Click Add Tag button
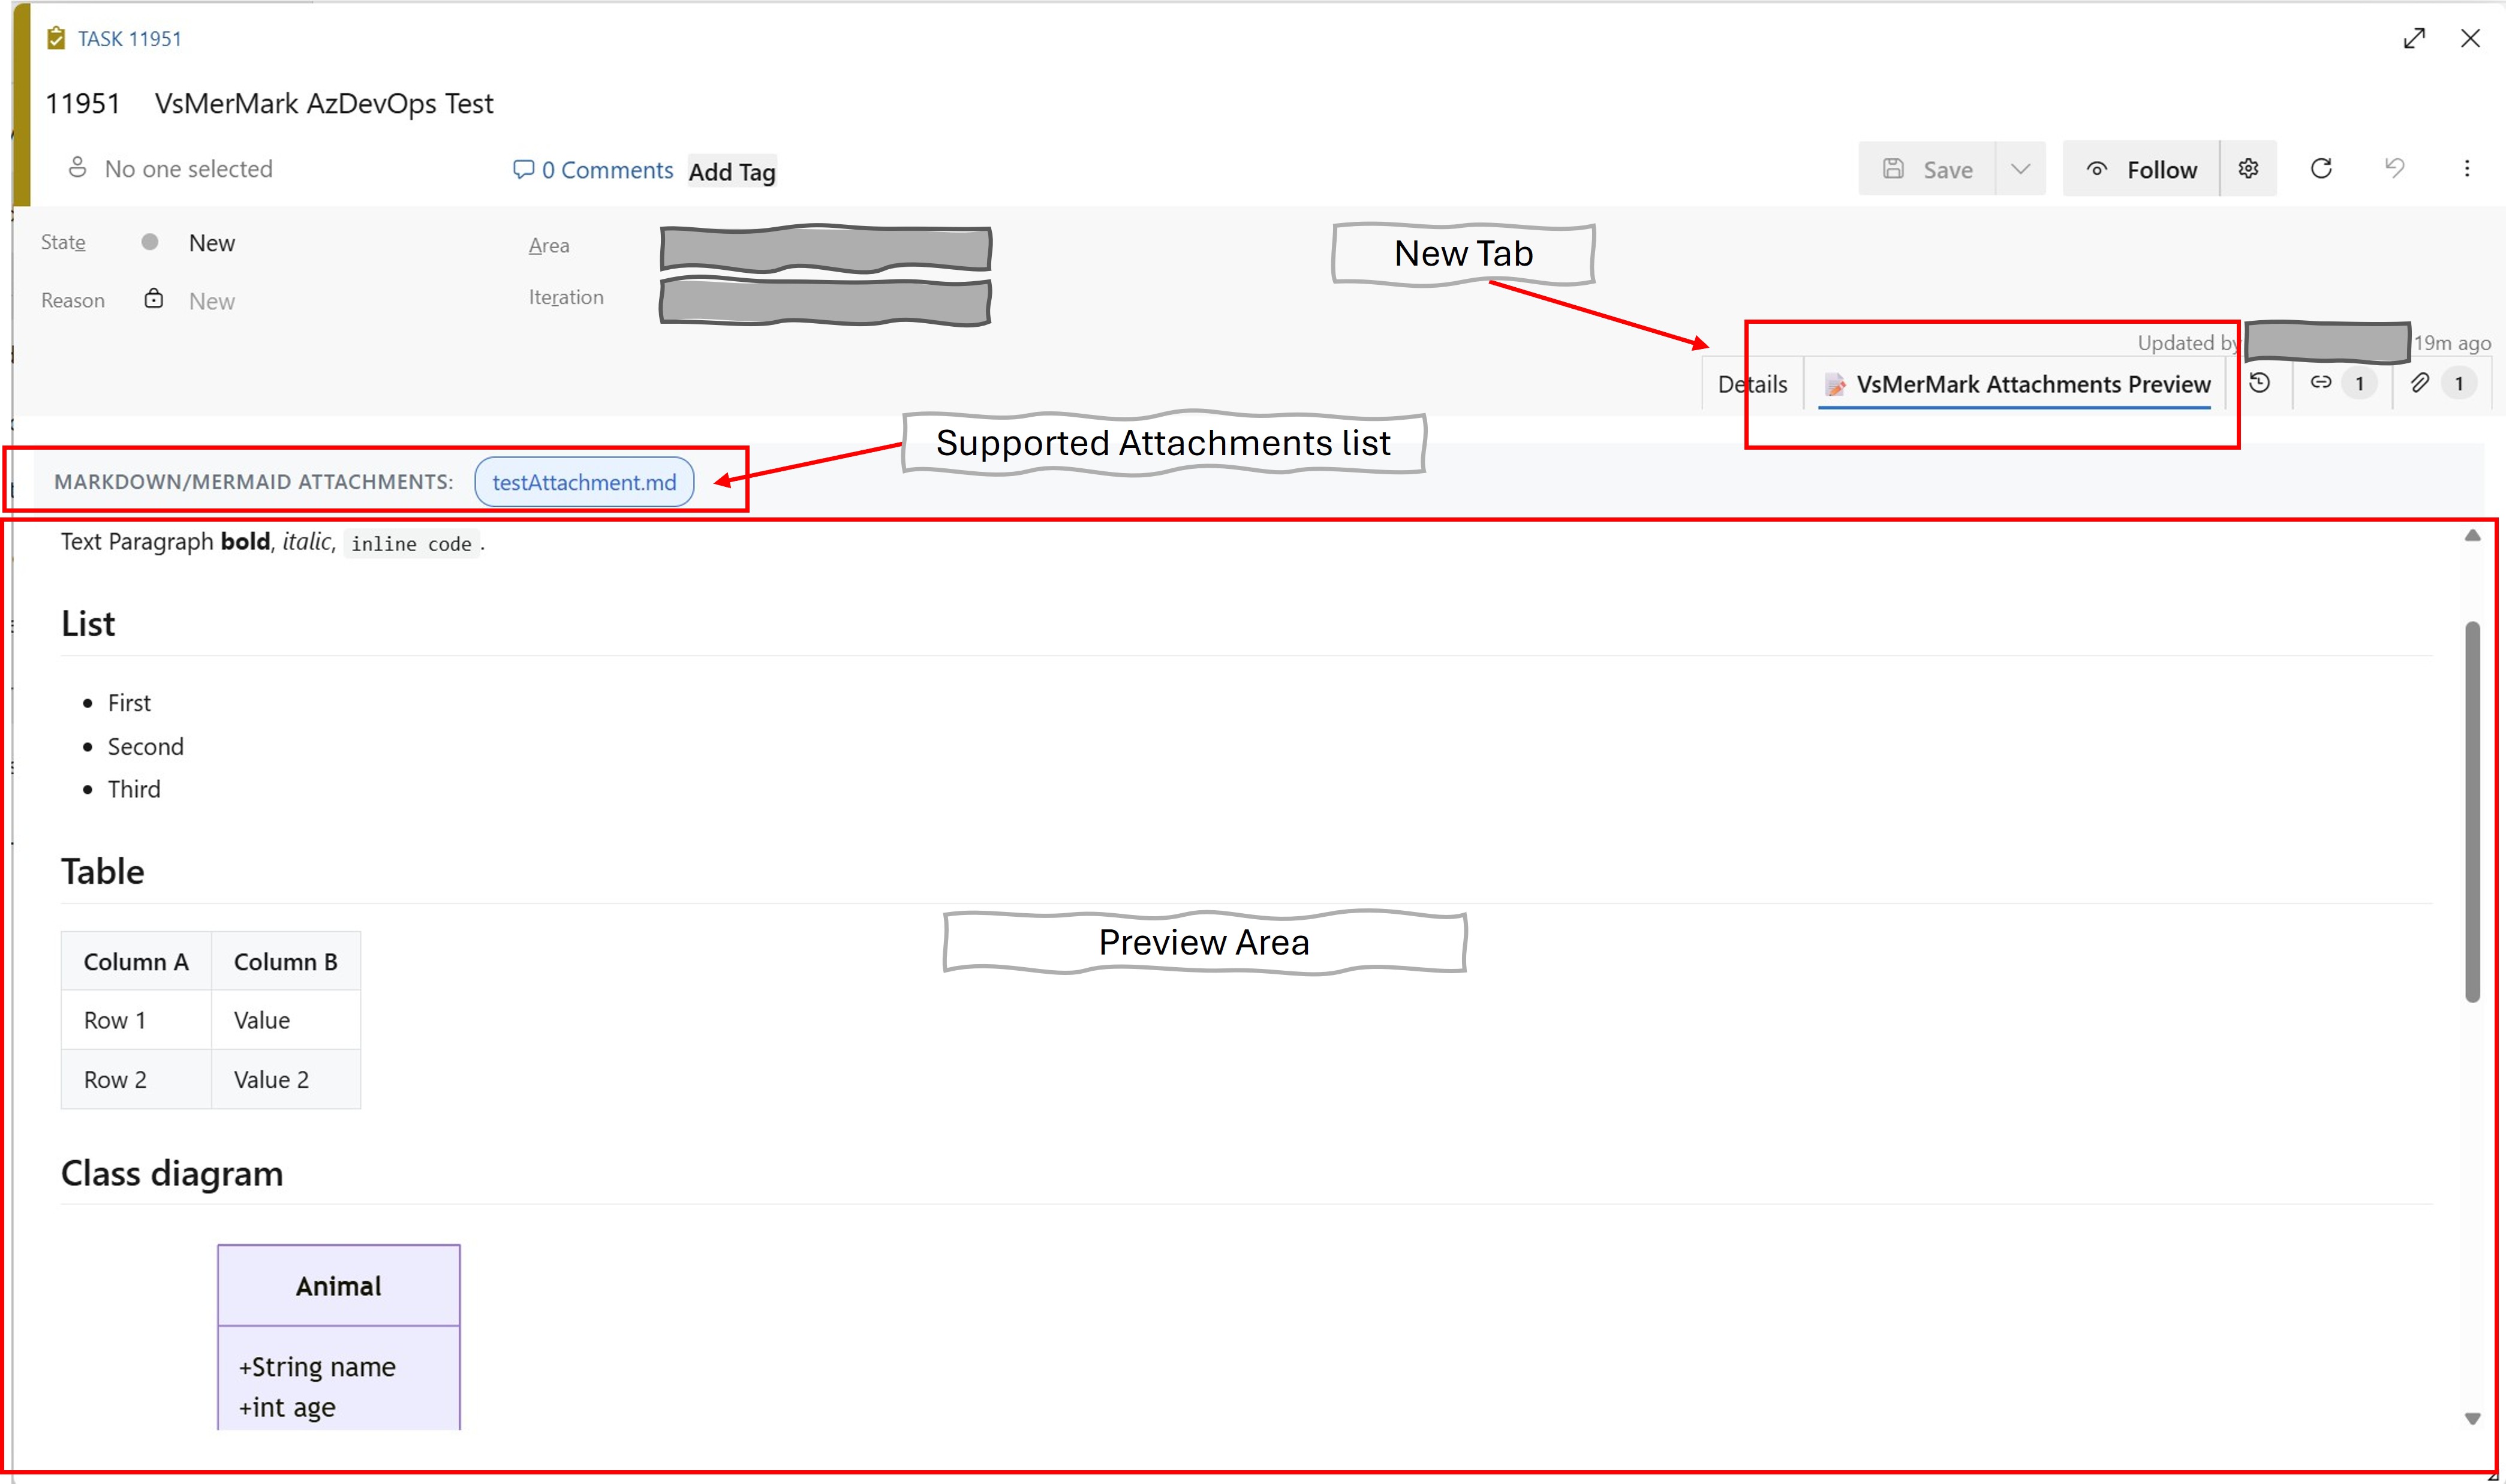The width and height of the screenshot is (2506, 1484). 732,172
